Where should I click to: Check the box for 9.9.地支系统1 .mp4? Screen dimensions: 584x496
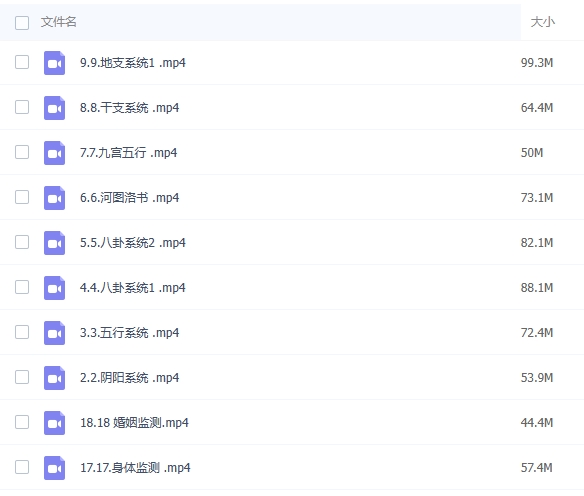click(x=22, y=62)
